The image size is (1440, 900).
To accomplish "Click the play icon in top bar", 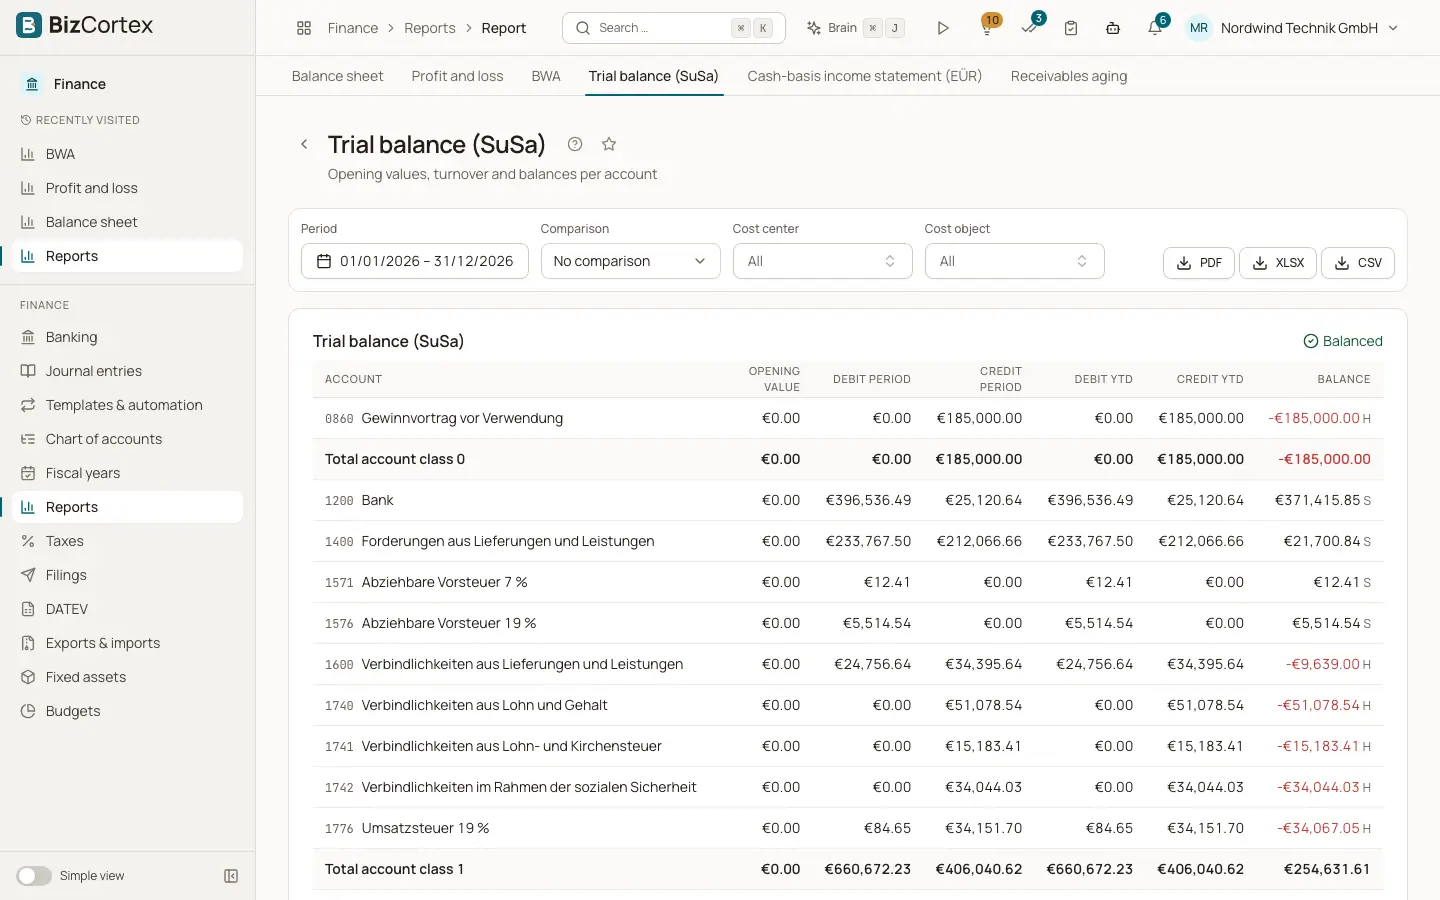I will (x=942, y=28).
